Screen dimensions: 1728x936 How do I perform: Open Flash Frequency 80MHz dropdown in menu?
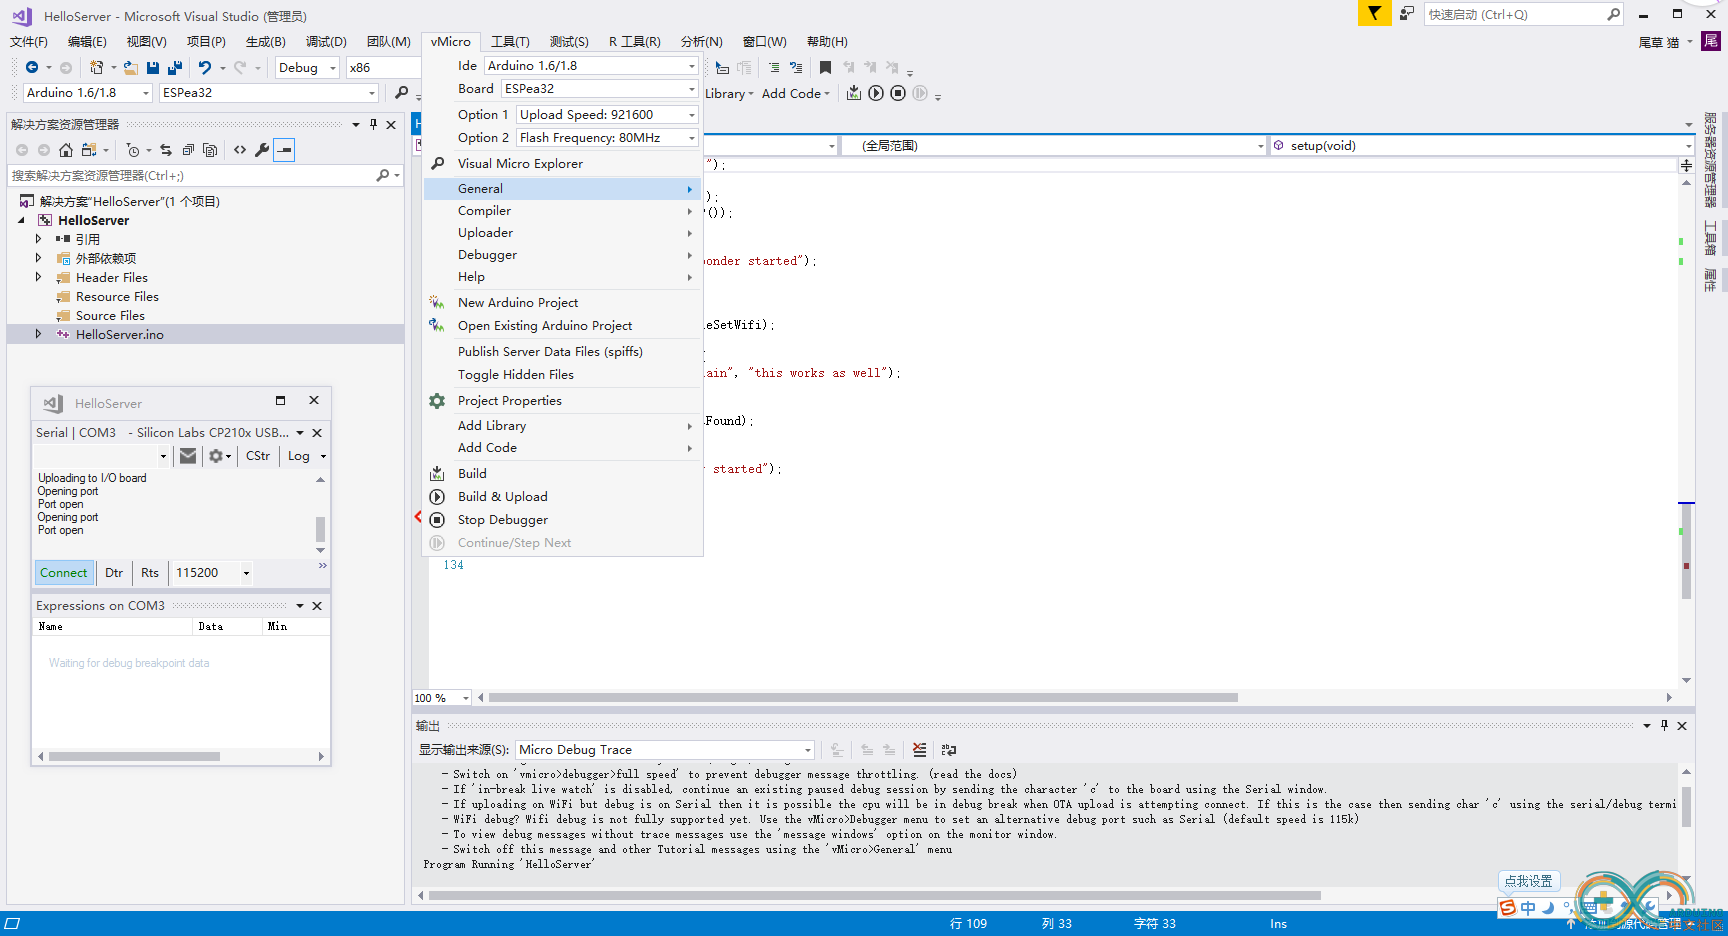(607, 138)
